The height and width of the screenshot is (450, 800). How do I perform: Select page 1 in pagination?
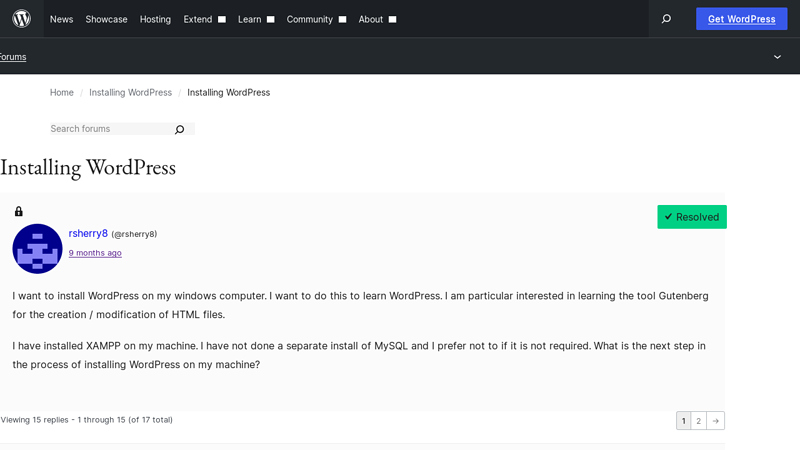pyautogui.click(x=684, y=421)
